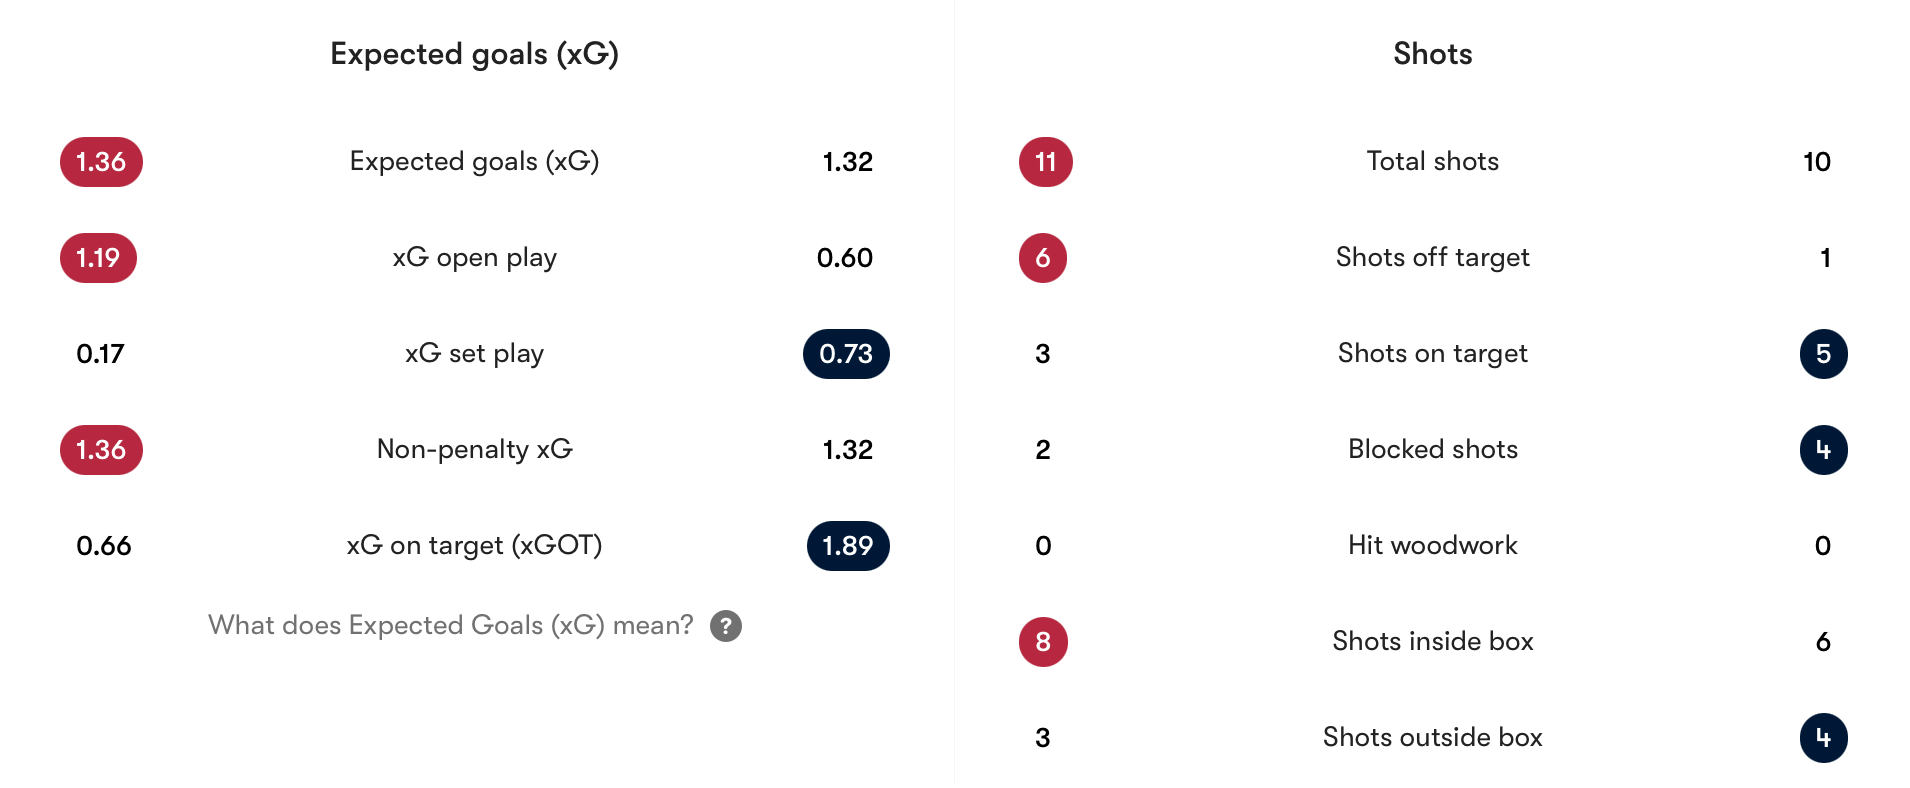Click the "Shots" section heading
This screenshot has width=1910, height=788.
1432,54
